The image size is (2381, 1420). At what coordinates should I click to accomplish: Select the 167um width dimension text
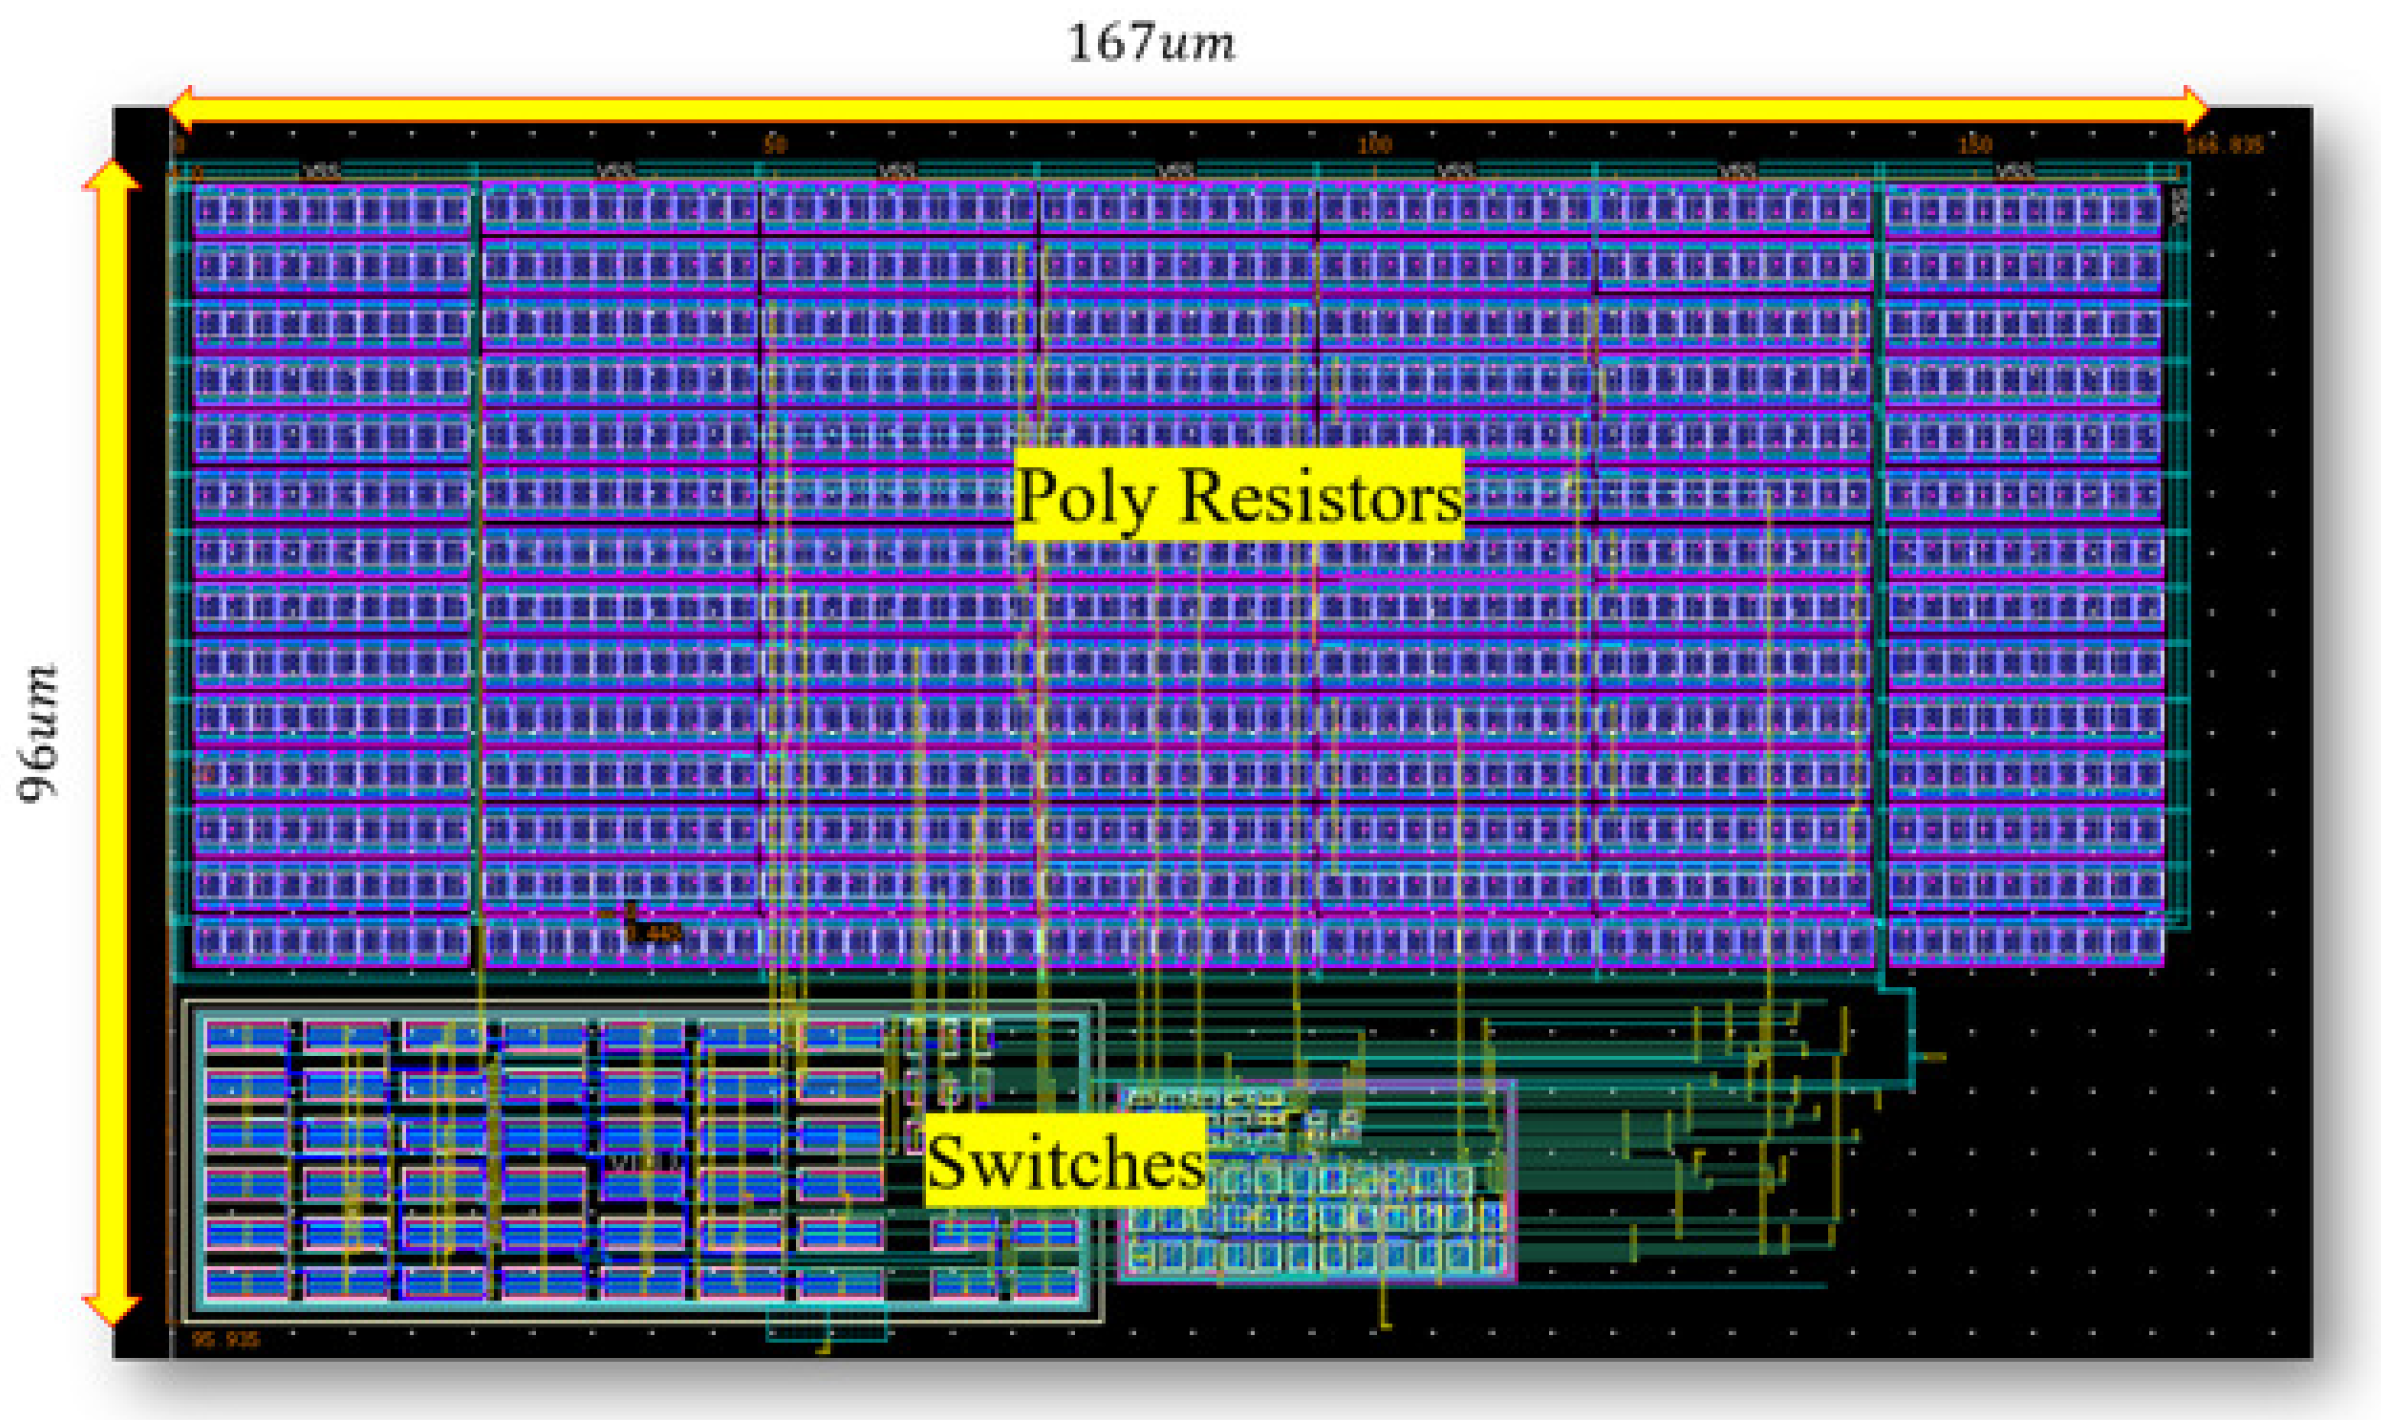(1150, 44)
